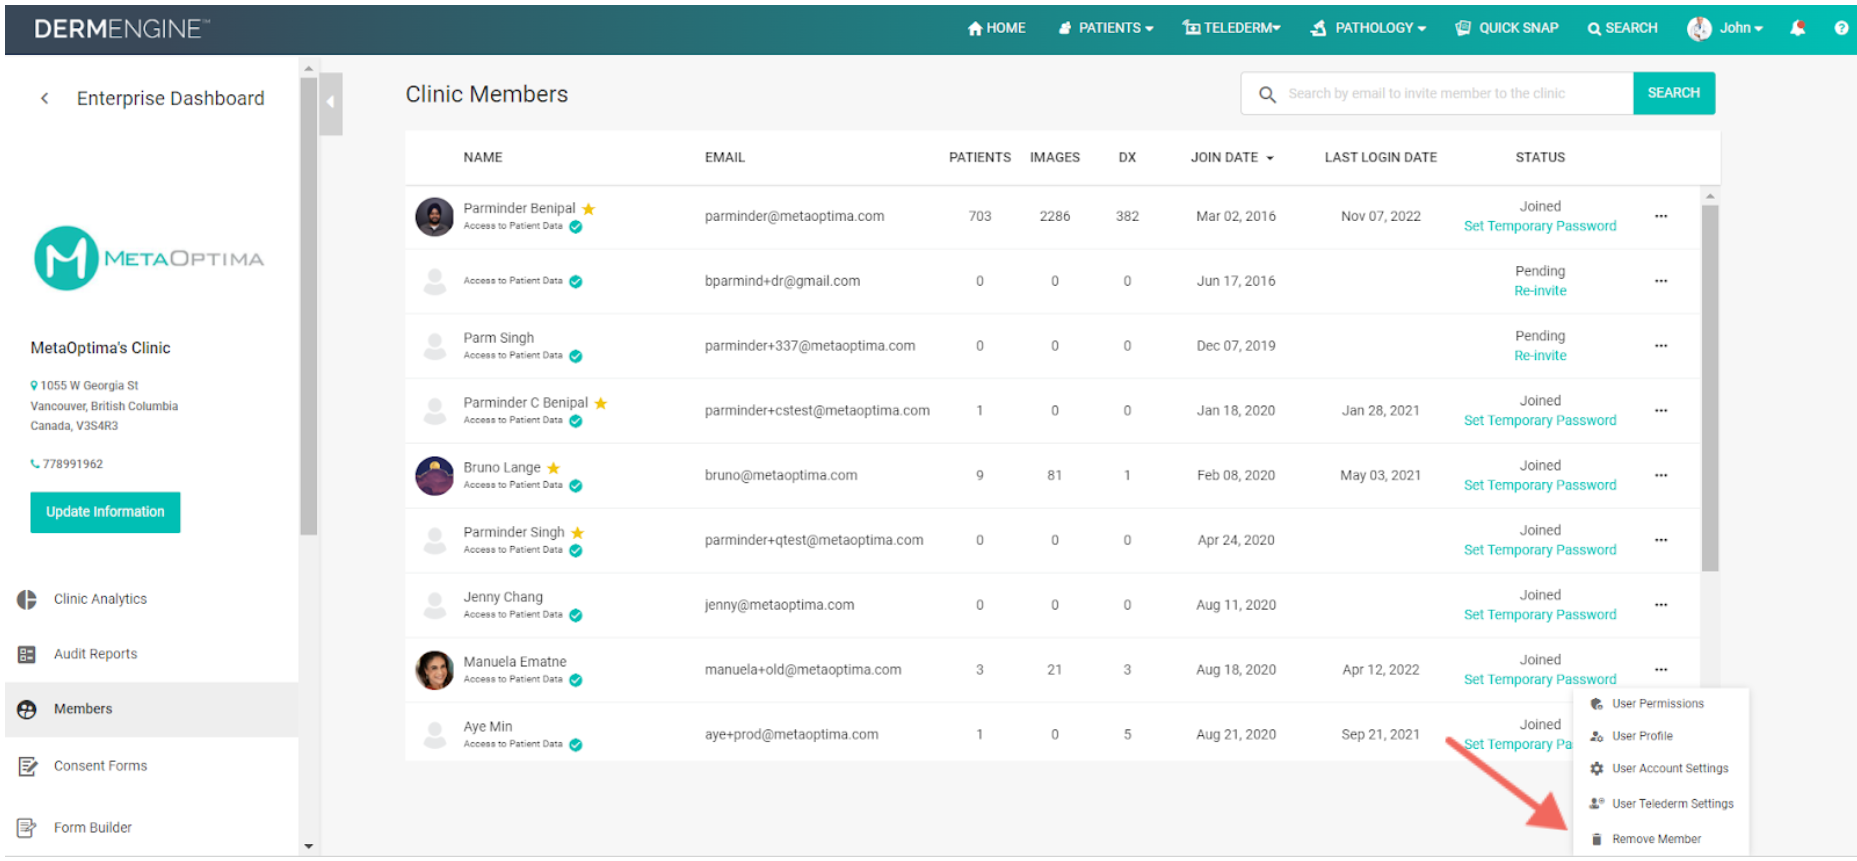Image resolution: width=1857 pixels, height=861 pixels.
Task: Click the Clinic Analytics pie chart icon
Action: pos(27,599)
